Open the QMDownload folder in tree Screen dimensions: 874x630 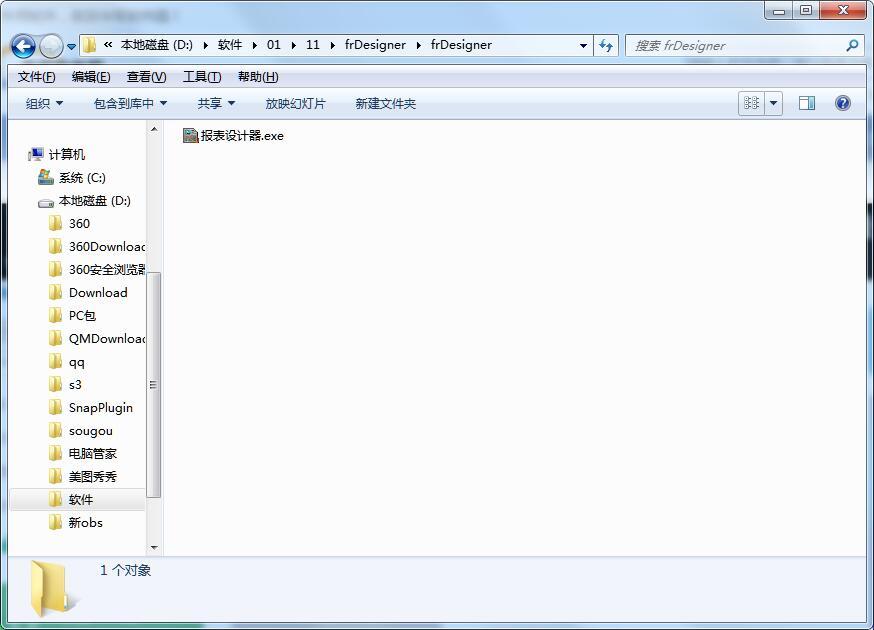(106, 338)
